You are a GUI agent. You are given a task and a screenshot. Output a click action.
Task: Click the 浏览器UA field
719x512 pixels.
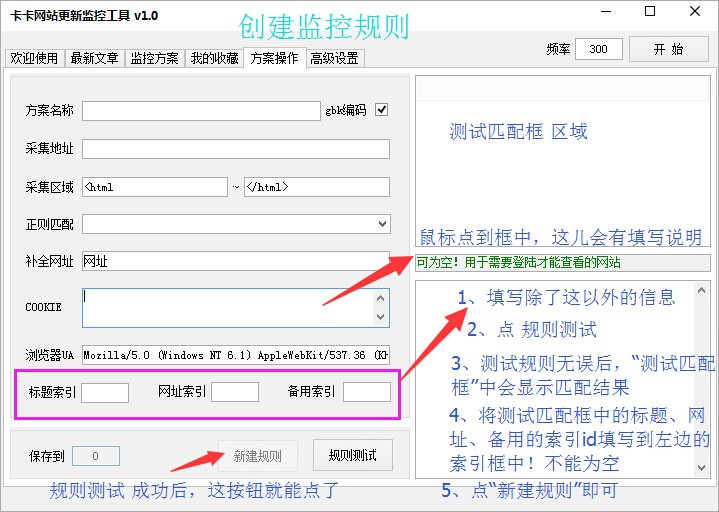click(x=236, y=355)
